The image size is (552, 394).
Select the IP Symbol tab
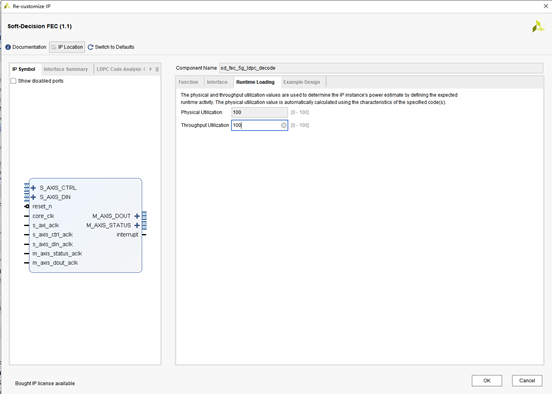click(x=24, y=69)
